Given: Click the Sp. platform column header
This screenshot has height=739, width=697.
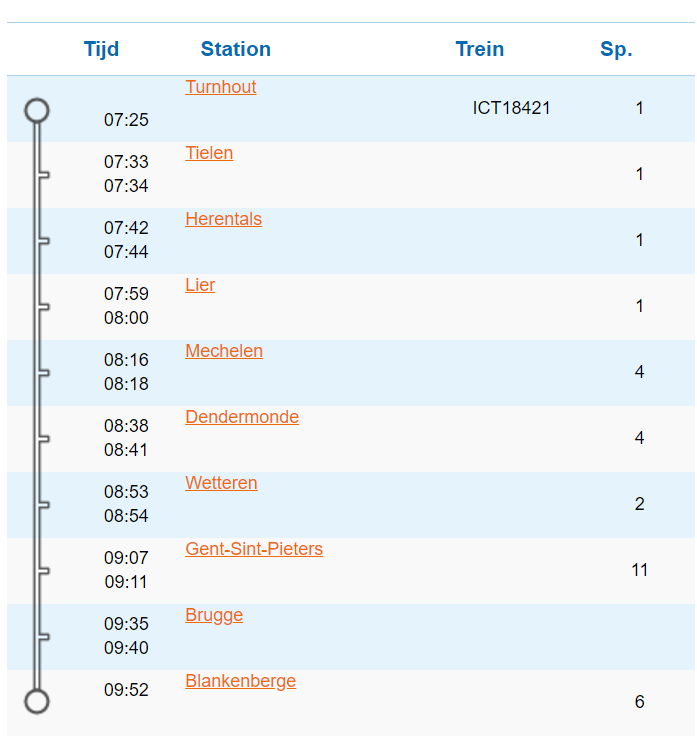Looking at the screenshot, I should pos(616,49).
